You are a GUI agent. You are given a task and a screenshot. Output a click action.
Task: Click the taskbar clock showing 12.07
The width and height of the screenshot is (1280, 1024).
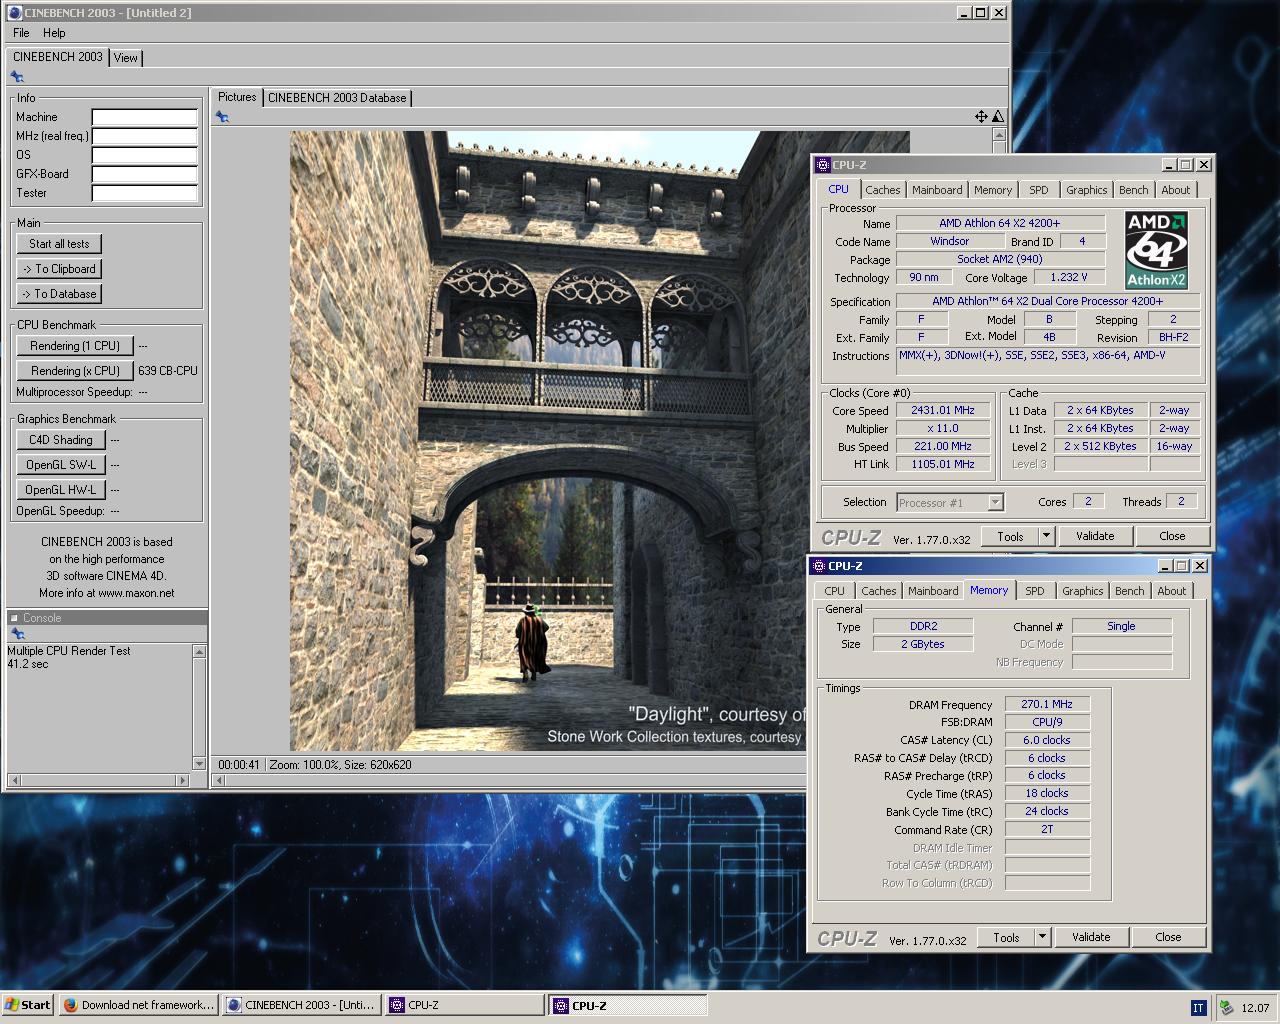(x=1255, y=1008)
